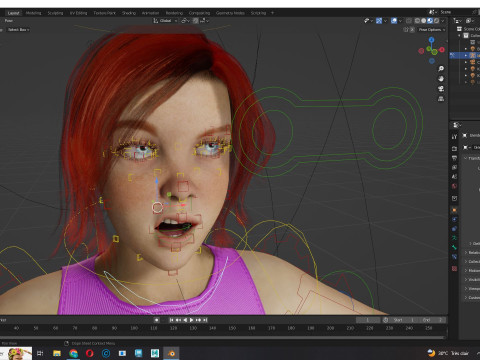Switch to the Shading workspace
The width and height of the screenshot is (480, 360).
[129, 13]
